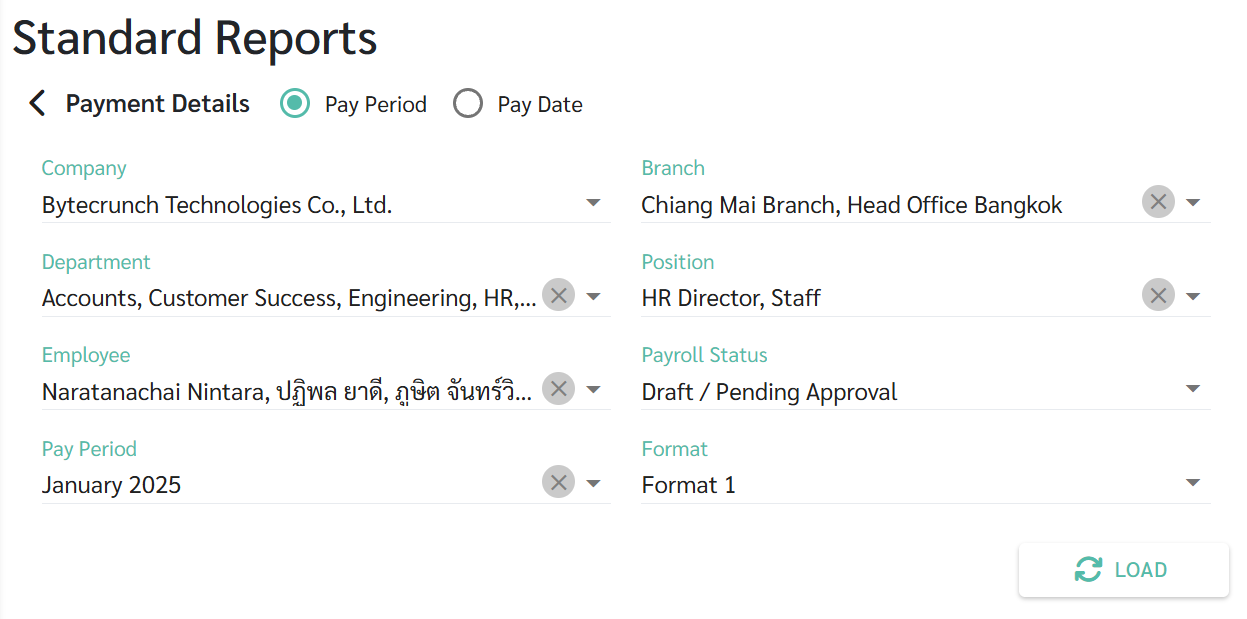Clear the Department selection with the X icon

[558, 295]
